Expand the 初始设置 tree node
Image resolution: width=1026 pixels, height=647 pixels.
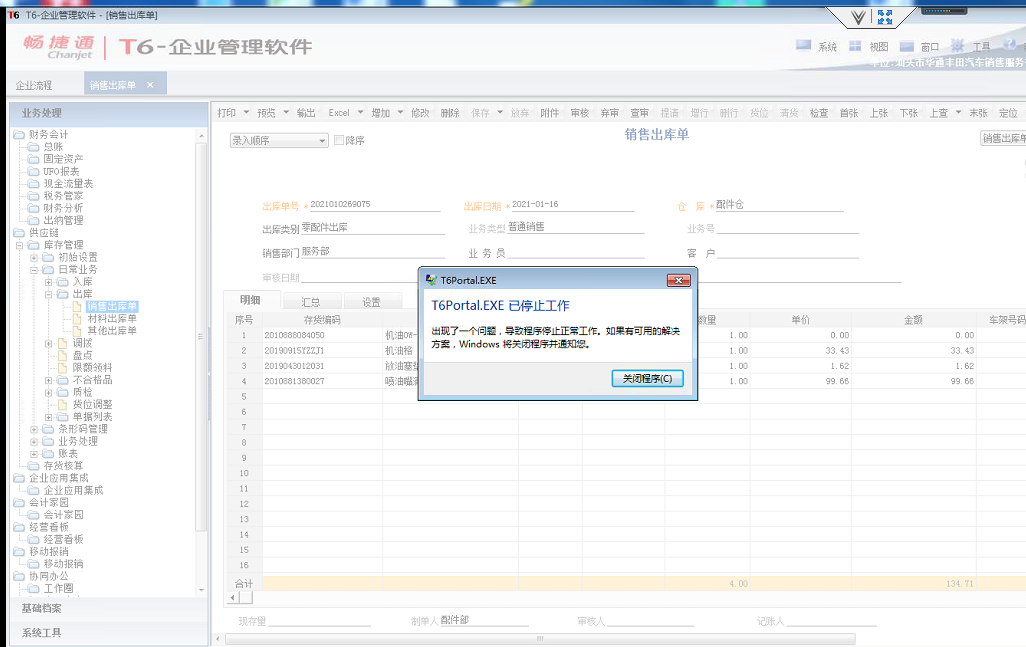pos(34,258)
